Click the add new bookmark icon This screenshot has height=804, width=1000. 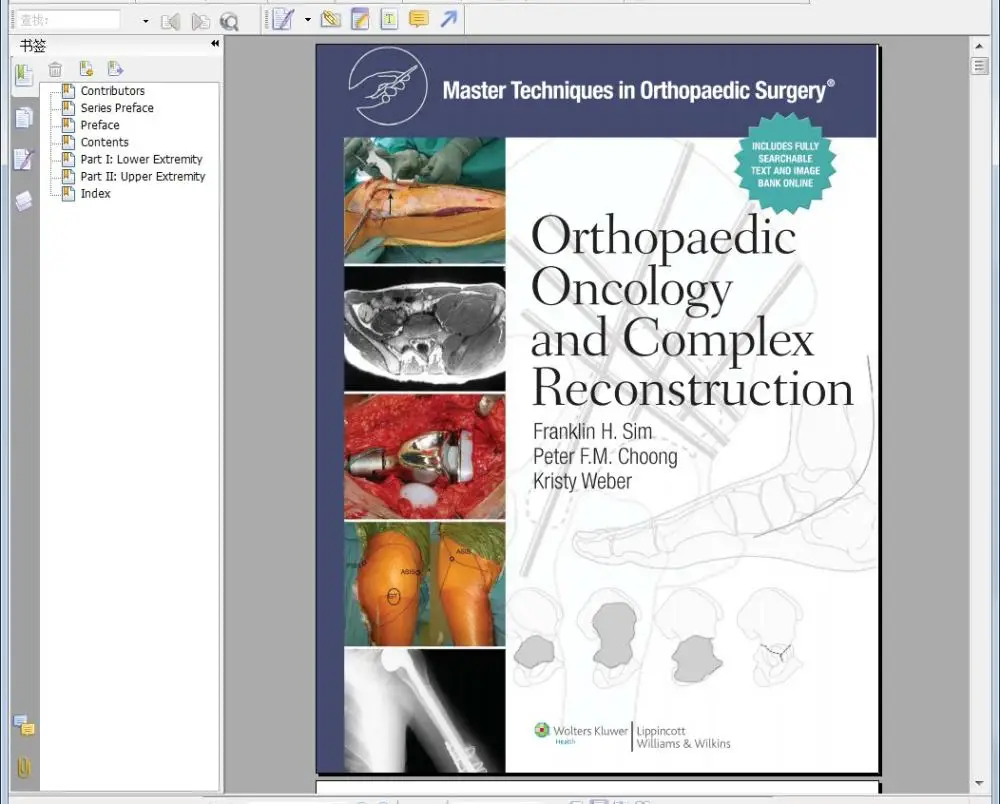(86, 68)
